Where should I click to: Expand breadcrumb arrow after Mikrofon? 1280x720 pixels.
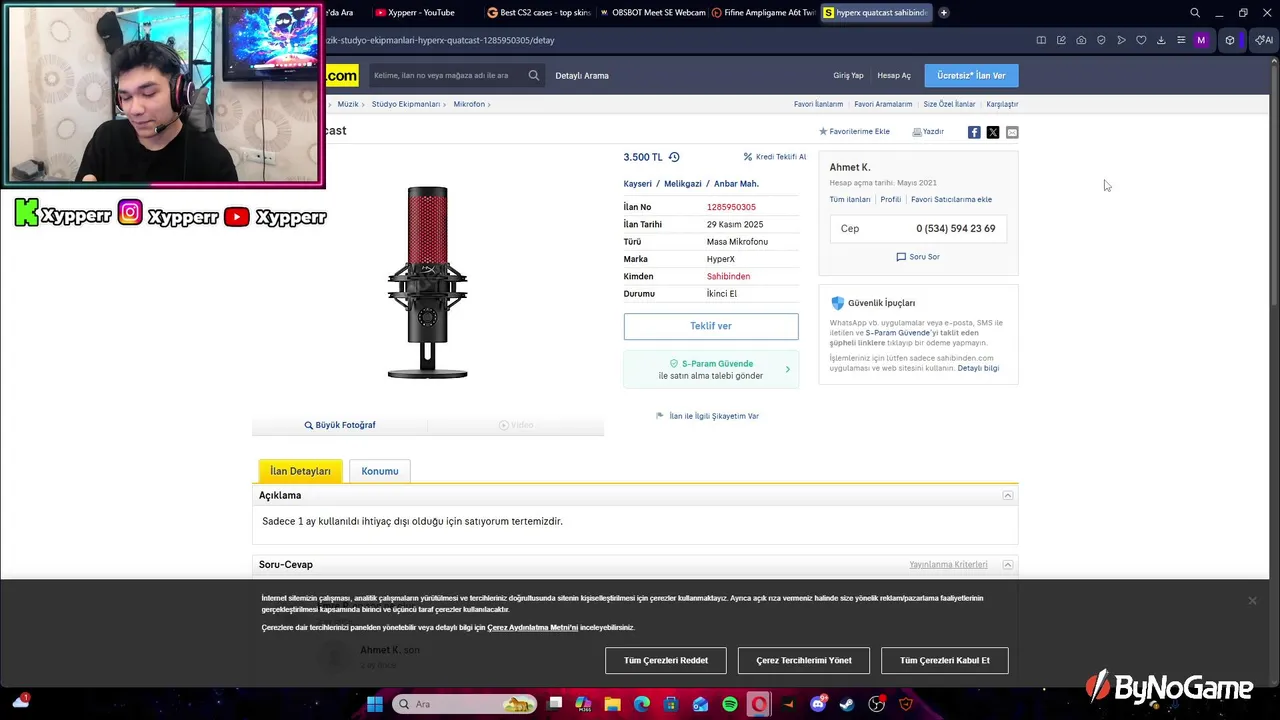click(x=489, y=104)
